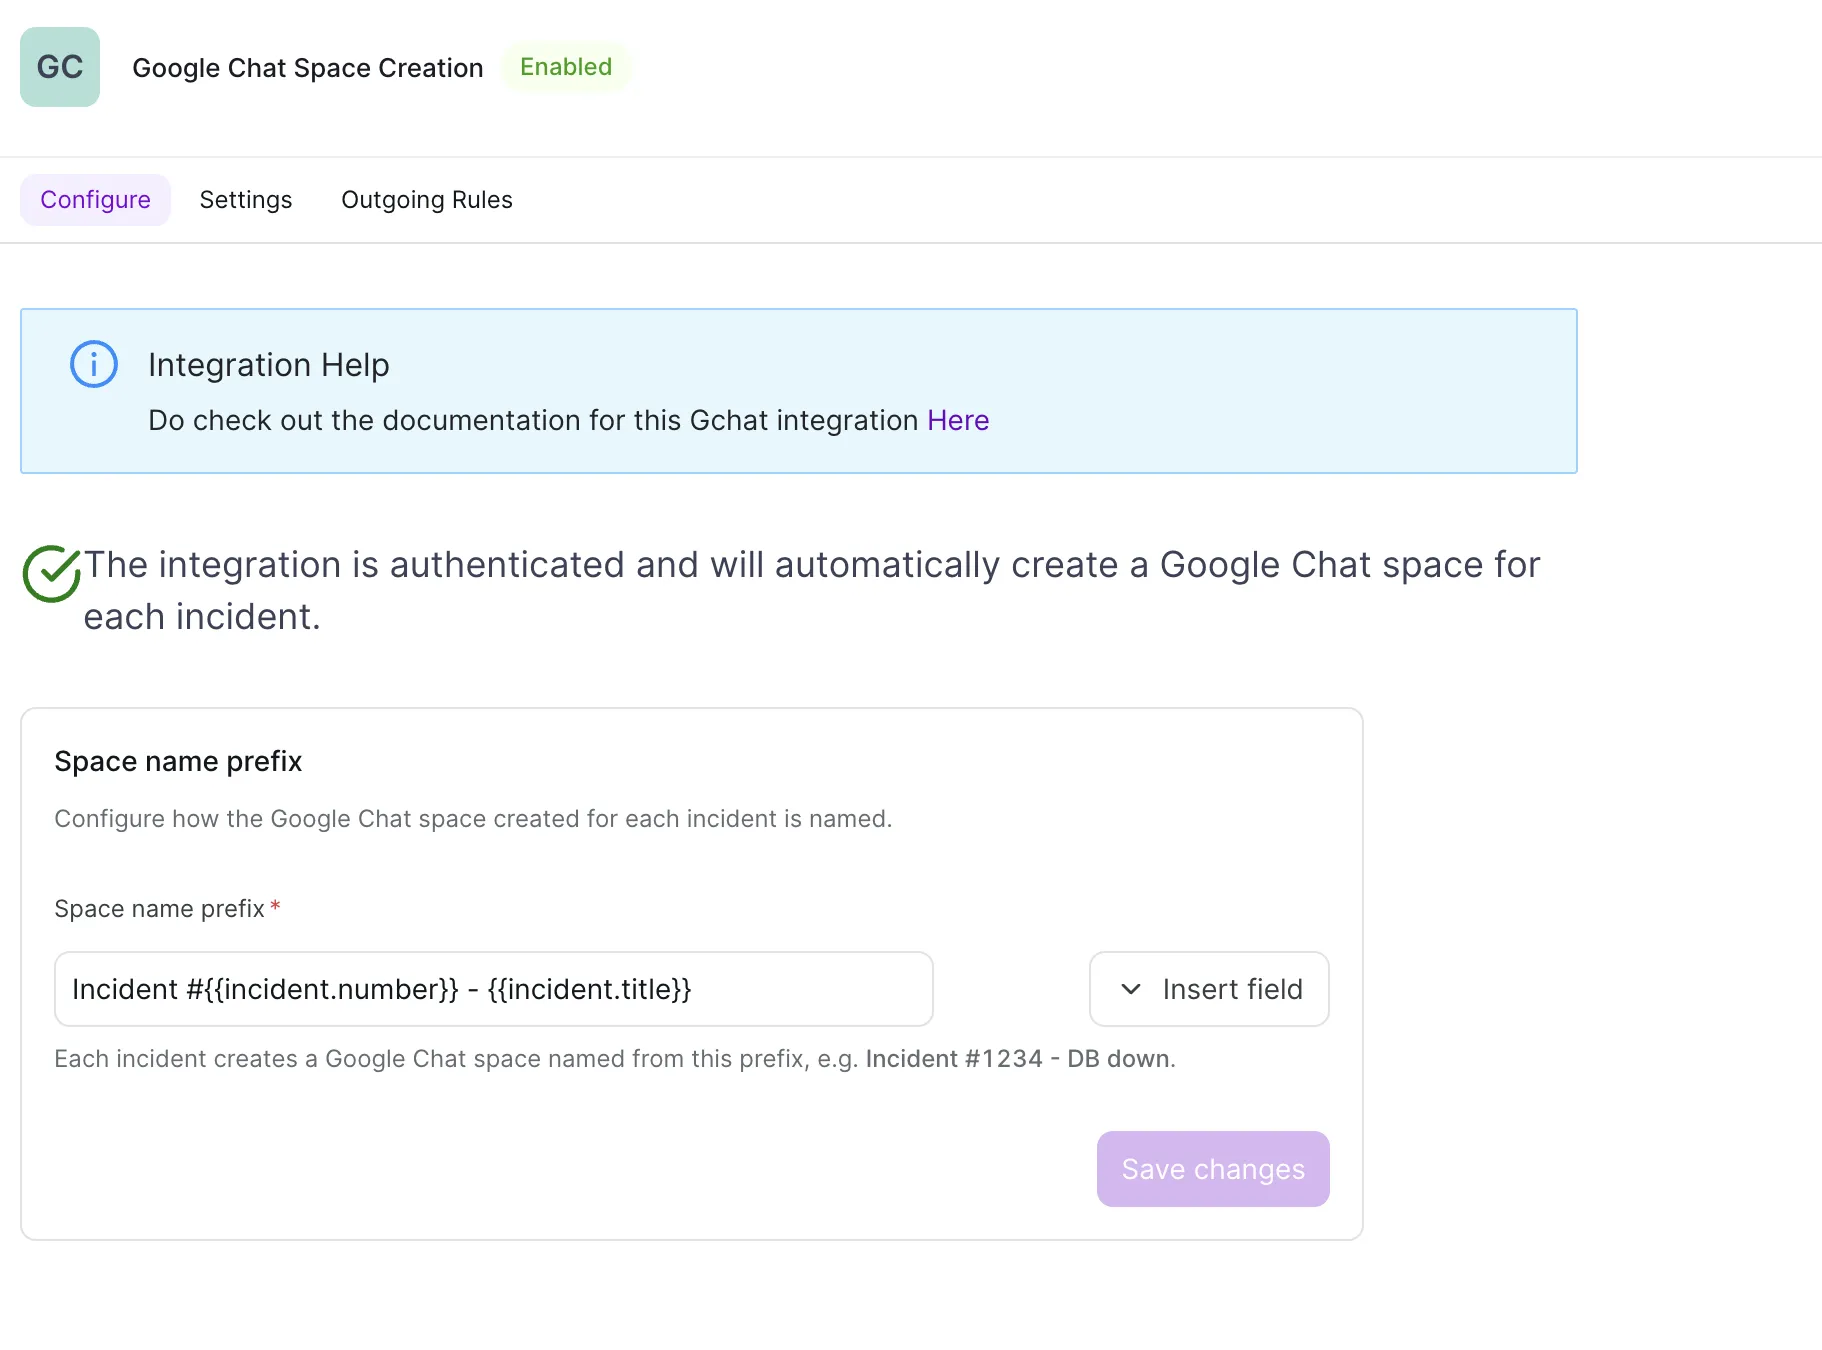
Task: Click the description about how spaces are named
Action: [473, 819]
